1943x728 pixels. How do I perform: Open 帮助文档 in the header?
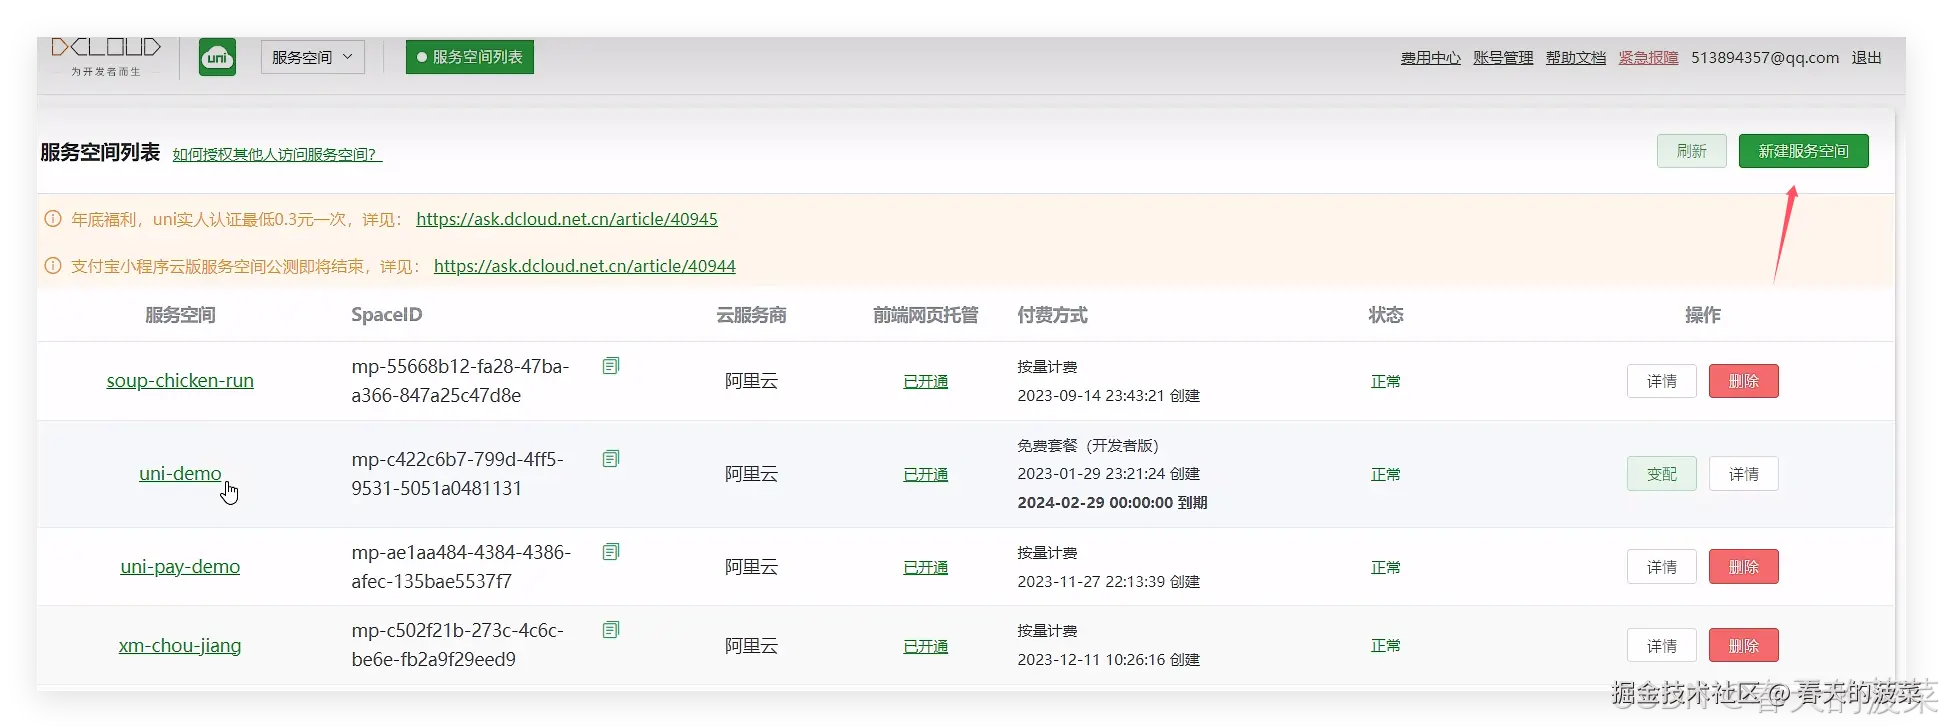tap(1576, 58)
